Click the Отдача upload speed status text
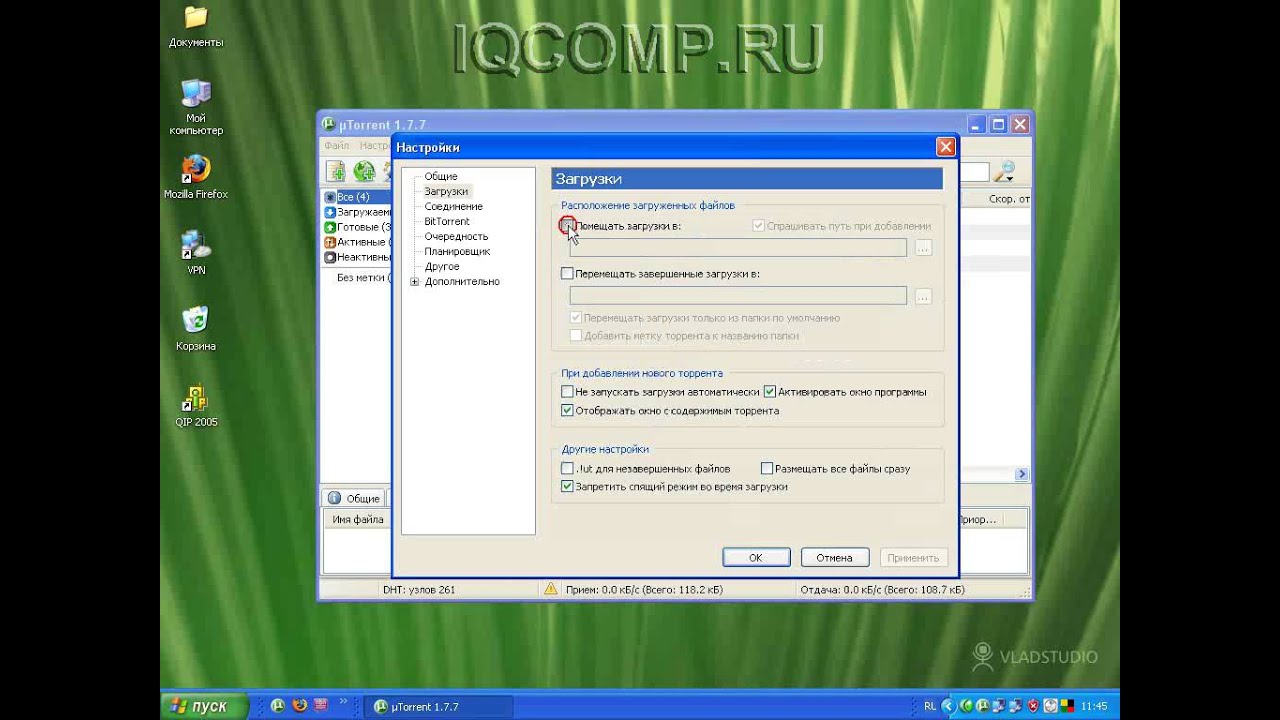 (x=882, y=590)
